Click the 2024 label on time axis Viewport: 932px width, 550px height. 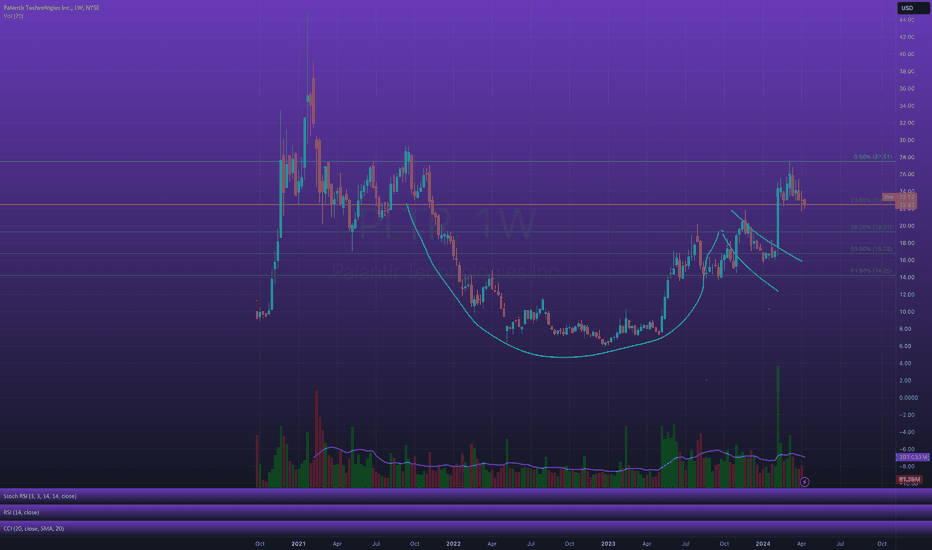(x=763, y=543)
